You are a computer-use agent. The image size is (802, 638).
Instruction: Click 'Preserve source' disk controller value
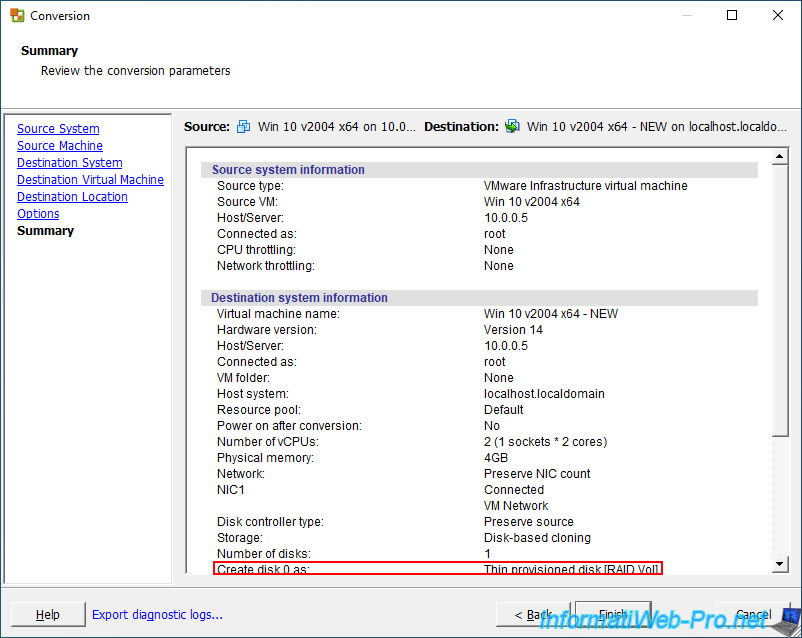[529, 521]
